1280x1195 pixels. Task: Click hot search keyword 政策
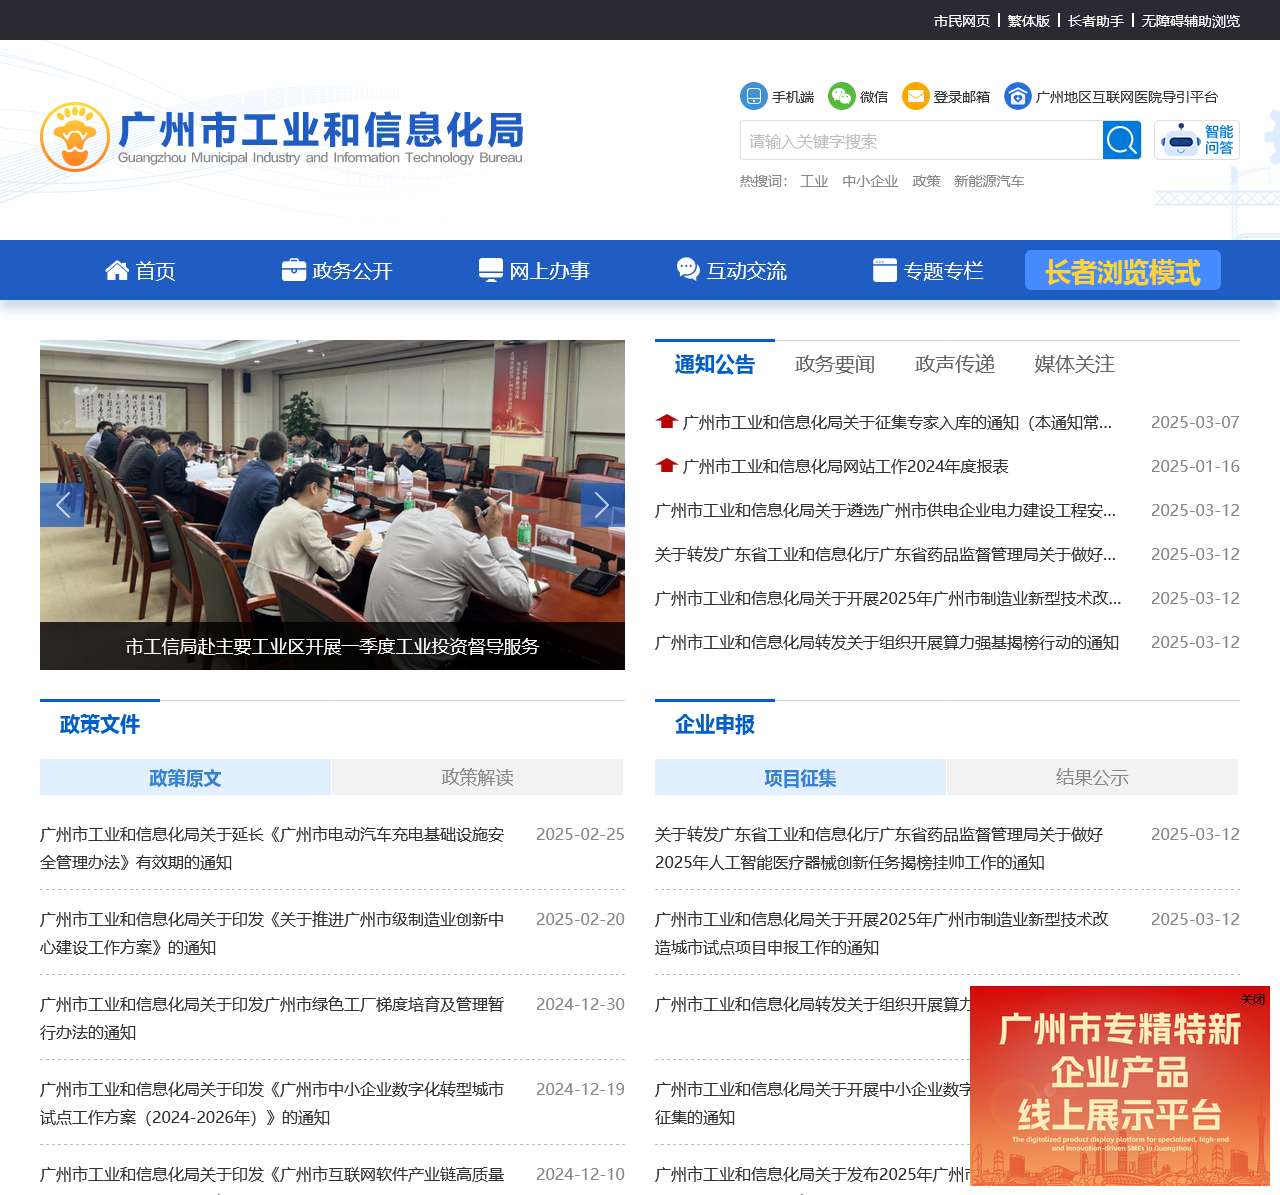tap(926, 181)
